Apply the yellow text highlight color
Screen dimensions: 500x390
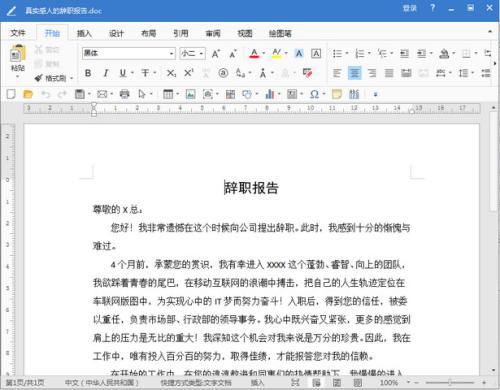click(276, 53)
